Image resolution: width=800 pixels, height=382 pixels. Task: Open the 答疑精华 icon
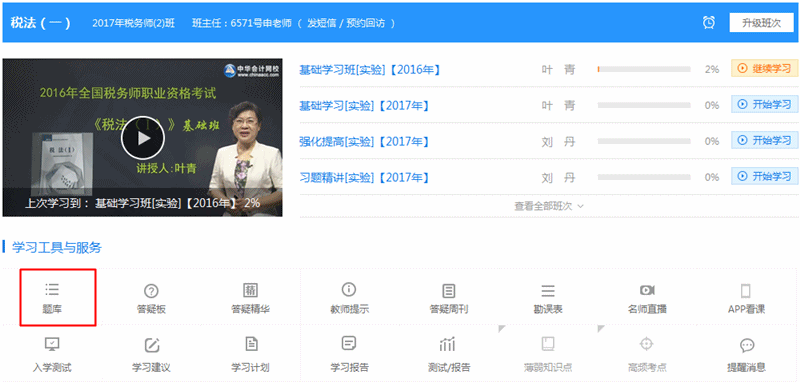[x=250, y=290]
